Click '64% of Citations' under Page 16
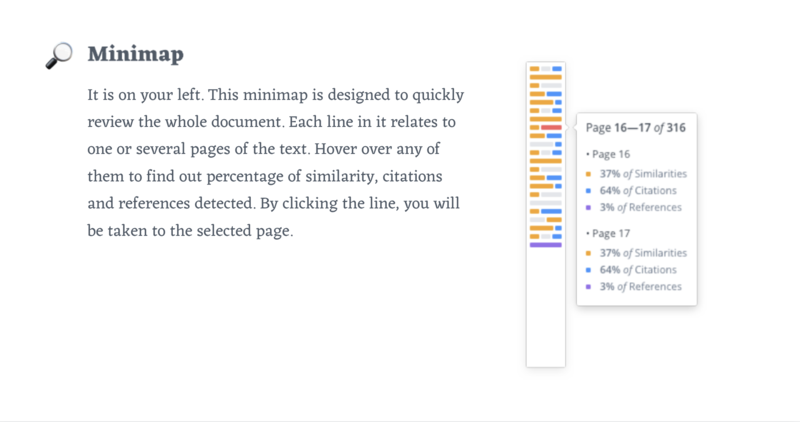This screenshot has height=422, width=800. pos(638,190)
